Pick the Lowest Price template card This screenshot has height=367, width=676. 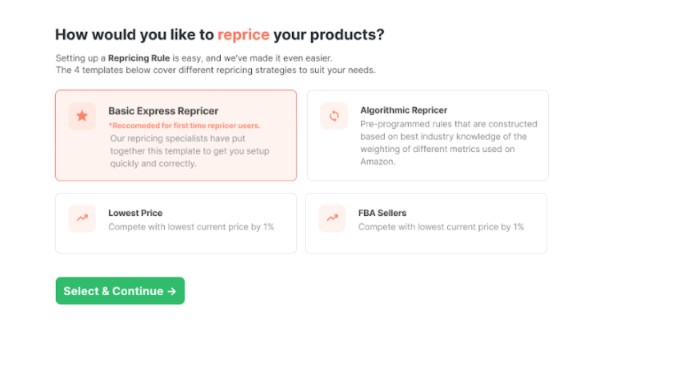pos(176,223)
